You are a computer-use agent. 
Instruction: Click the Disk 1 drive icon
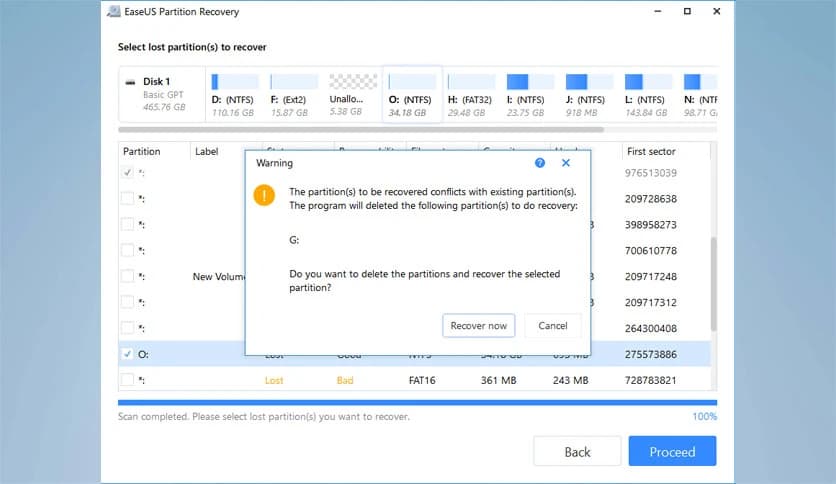coord(130,82)
